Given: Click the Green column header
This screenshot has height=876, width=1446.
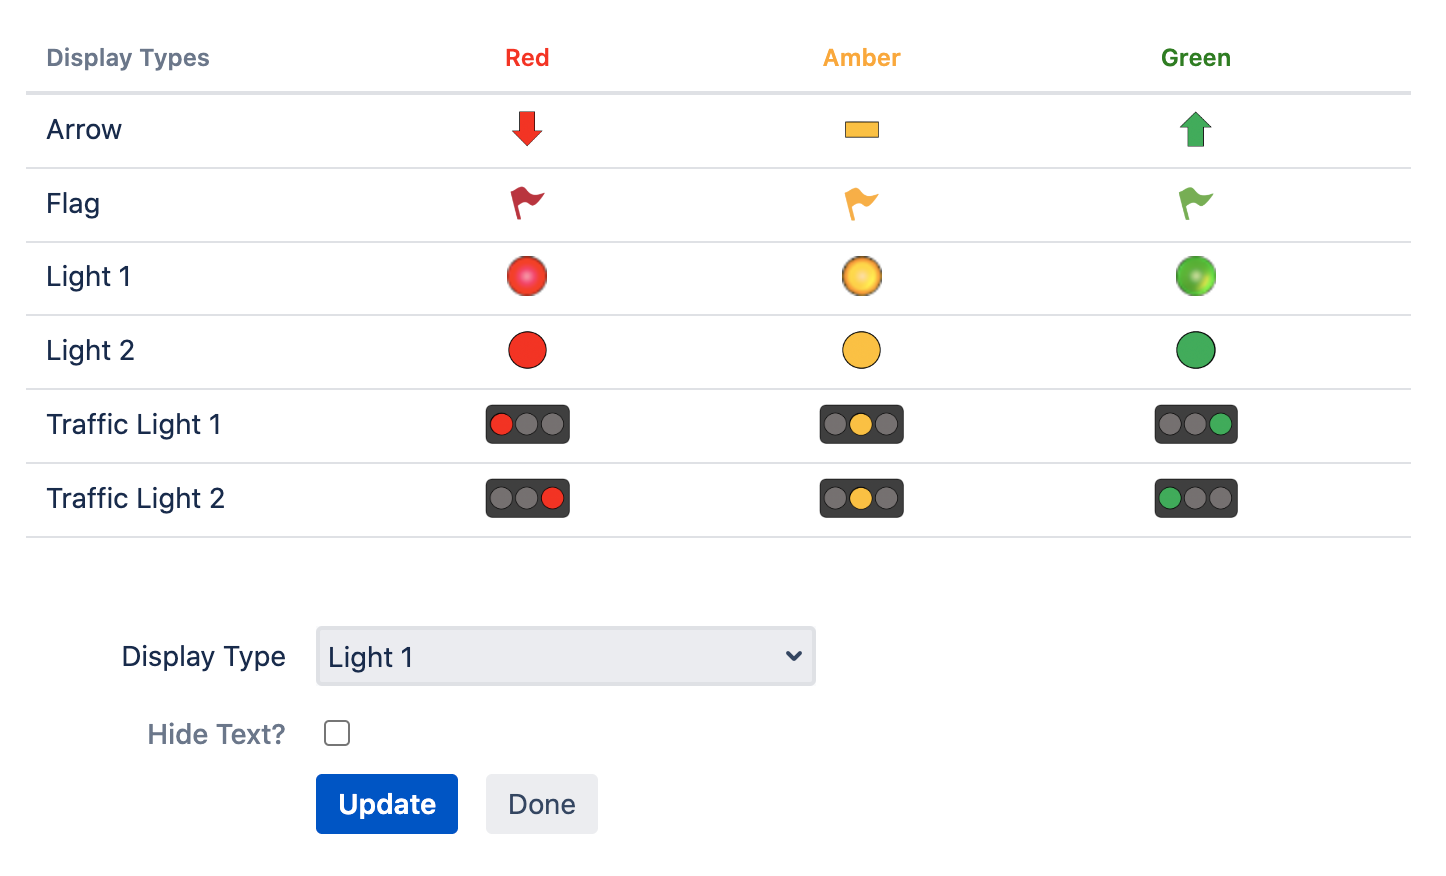Looking at the screenshot, I should [1195, 58].
